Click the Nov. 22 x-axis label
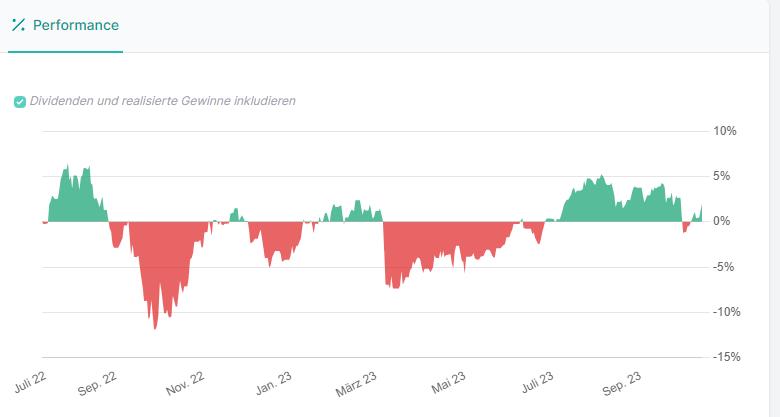780x417 pixels. pyautogui.click(x=185, y=383)
